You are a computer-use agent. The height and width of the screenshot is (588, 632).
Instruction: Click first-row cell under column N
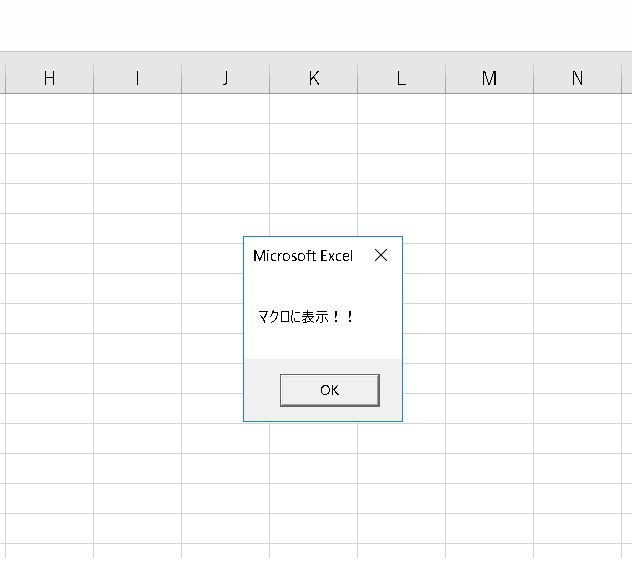point(578,108)
